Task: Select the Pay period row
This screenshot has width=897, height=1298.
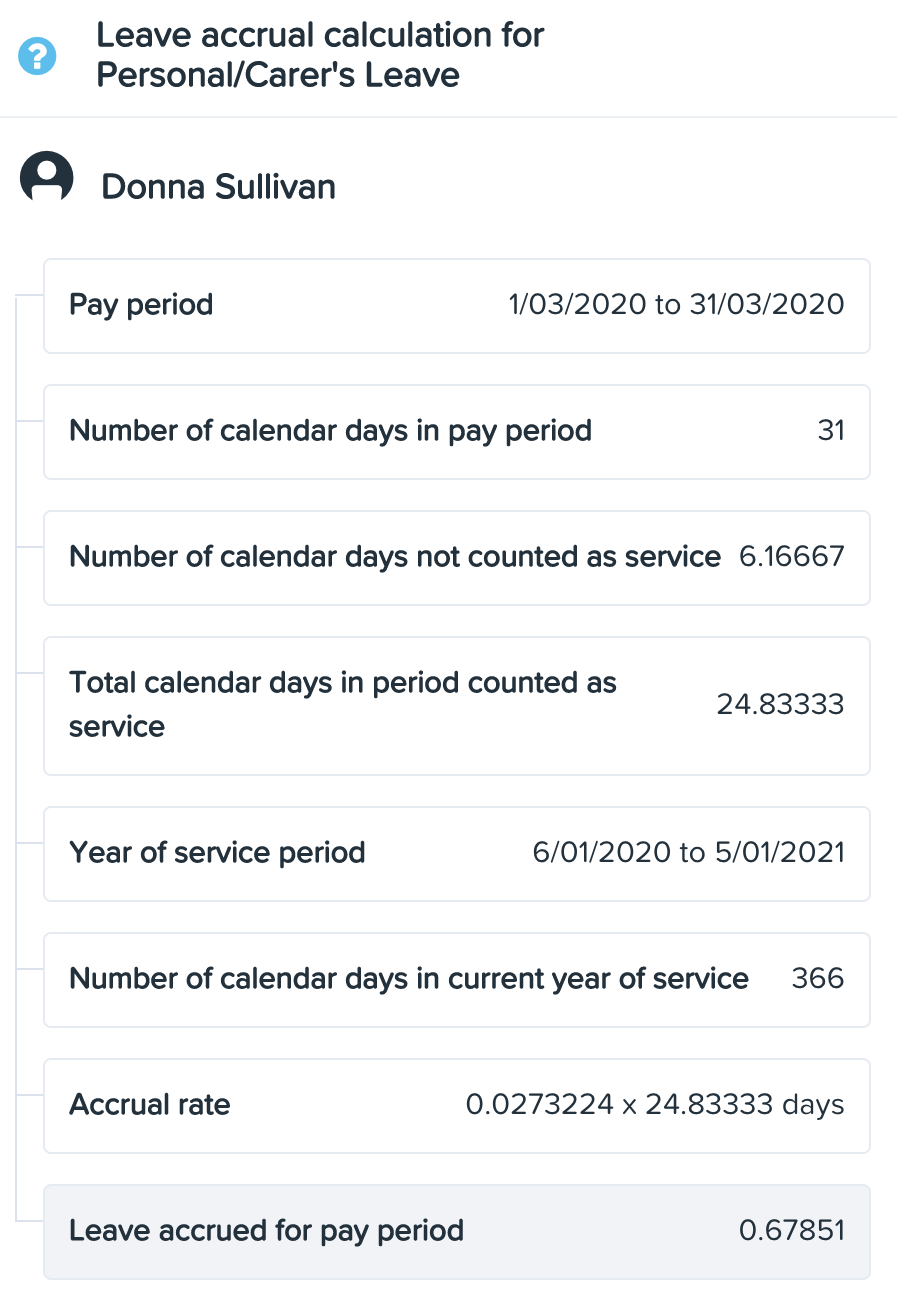Action: click(457, 306)
